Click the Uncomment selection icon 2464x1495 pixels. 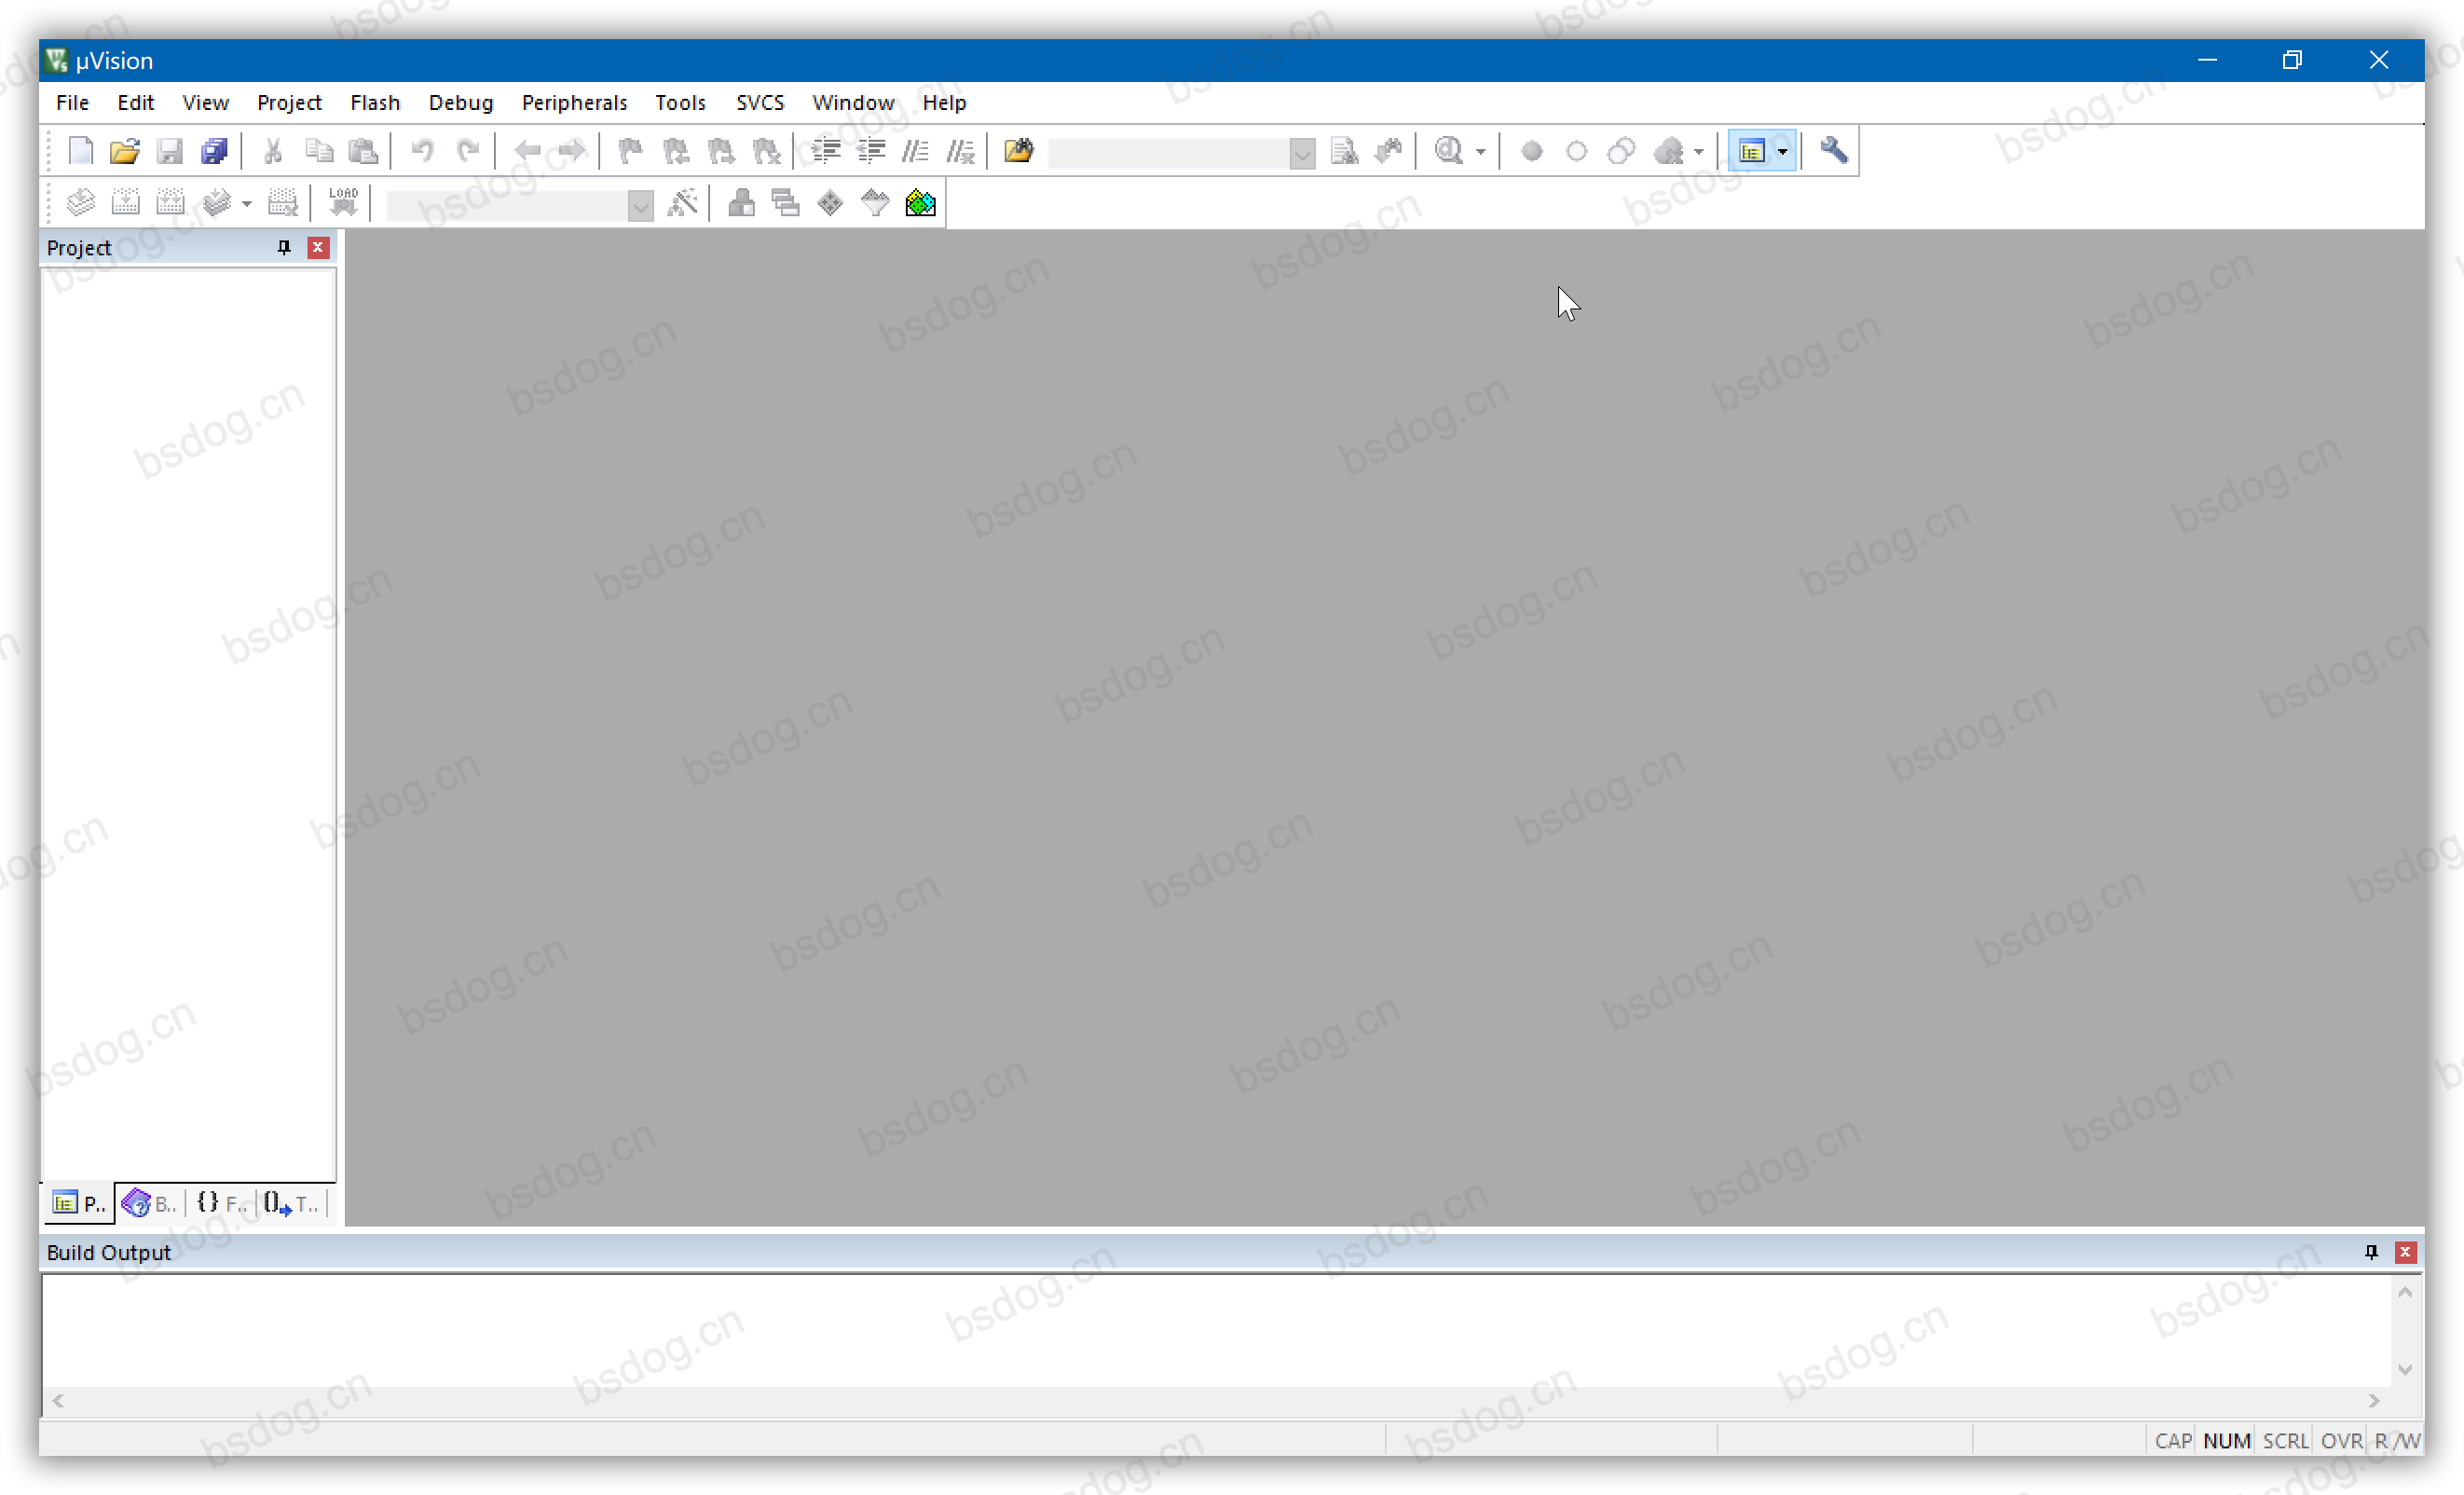(961, 151)
